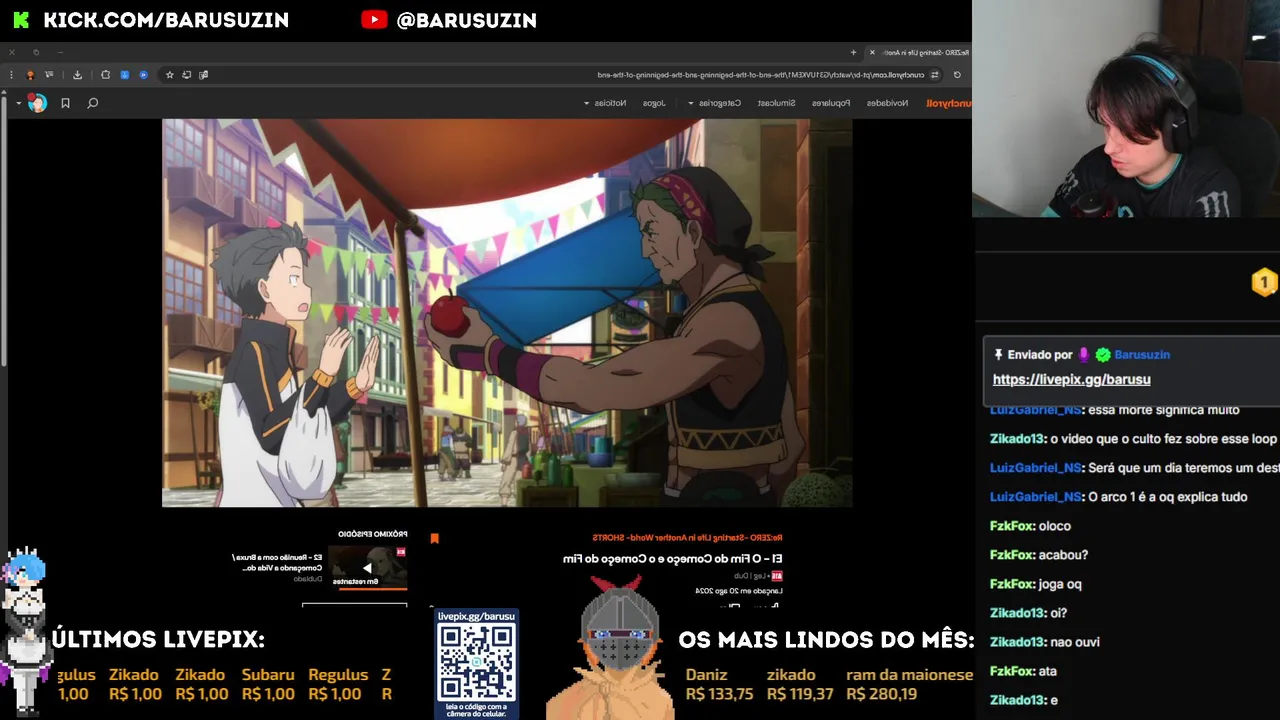Screen dimensions: 1280x720
Task: Click the round blue extension icon
Action: pos(144,74)
